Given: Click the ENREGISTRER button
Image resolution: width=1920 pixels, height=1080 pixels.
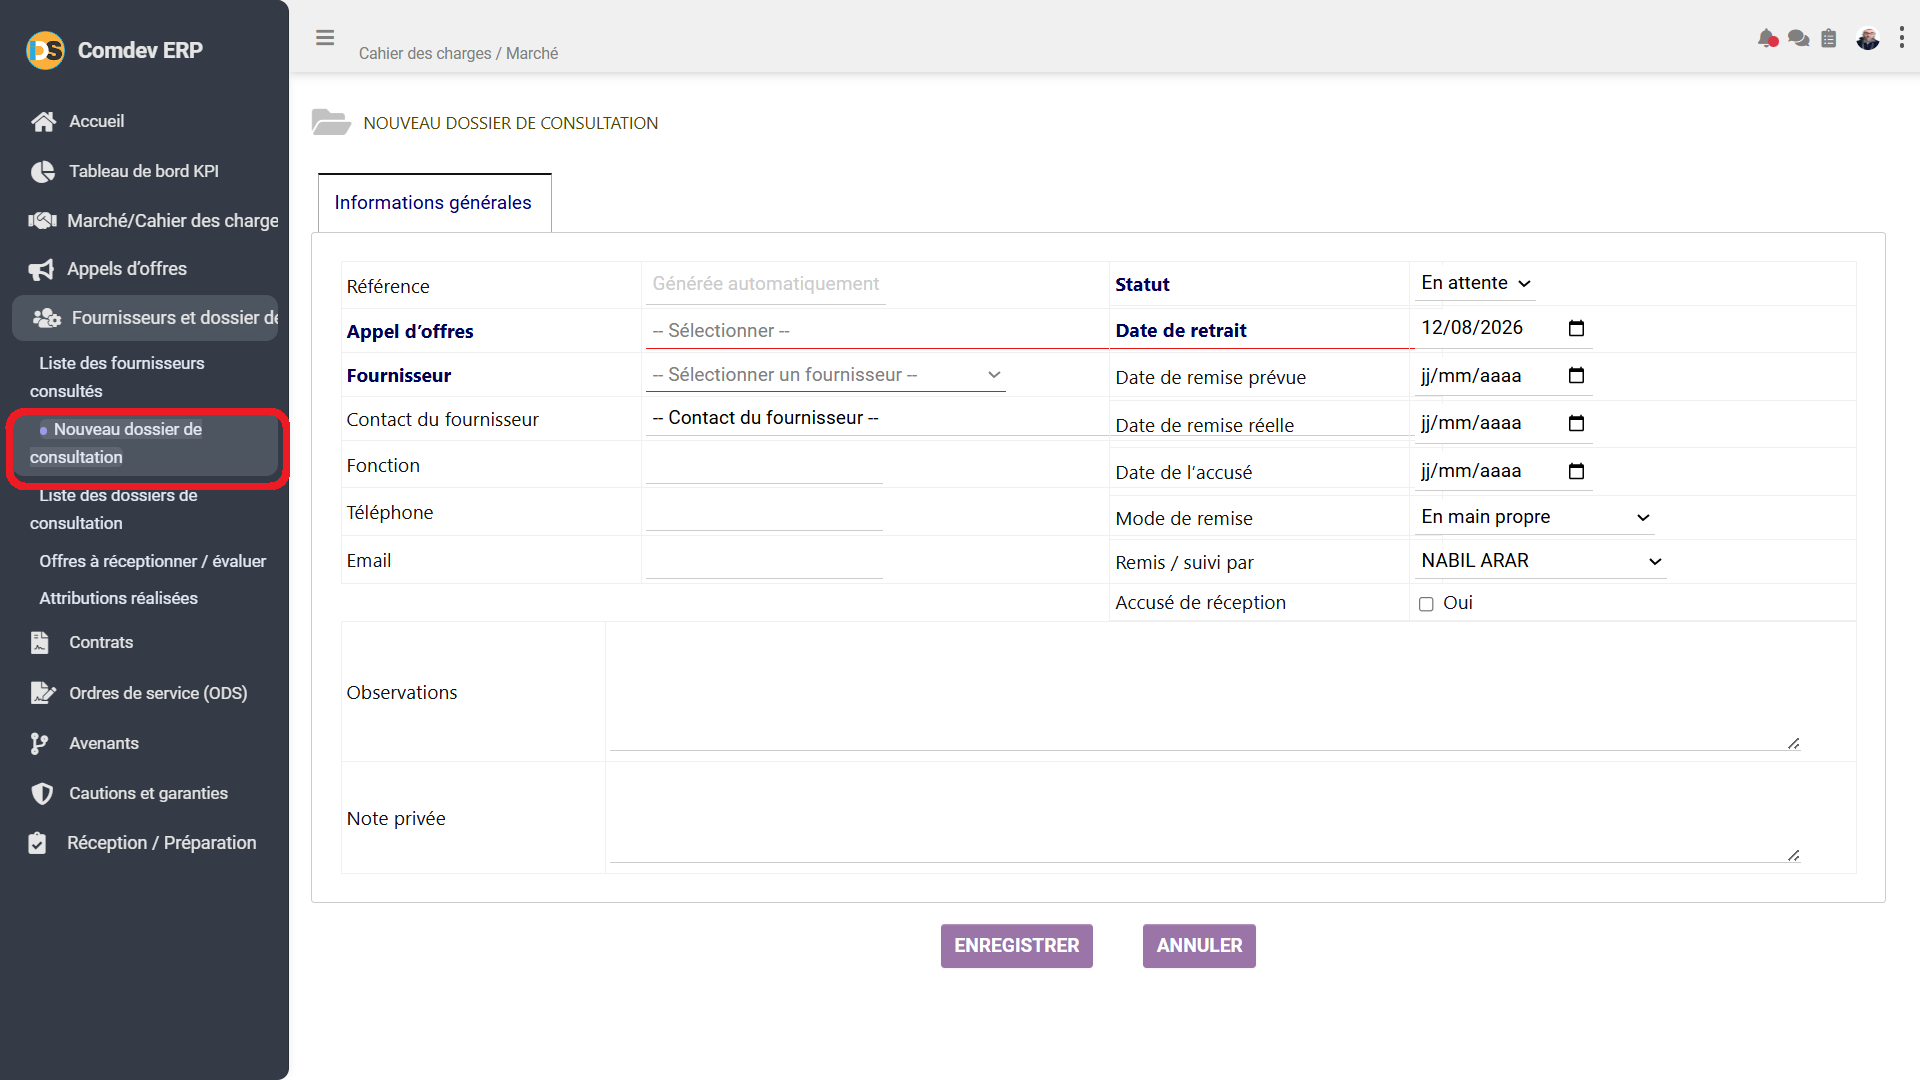Looking at the screenshot, I should click(x=1017, y=946).
